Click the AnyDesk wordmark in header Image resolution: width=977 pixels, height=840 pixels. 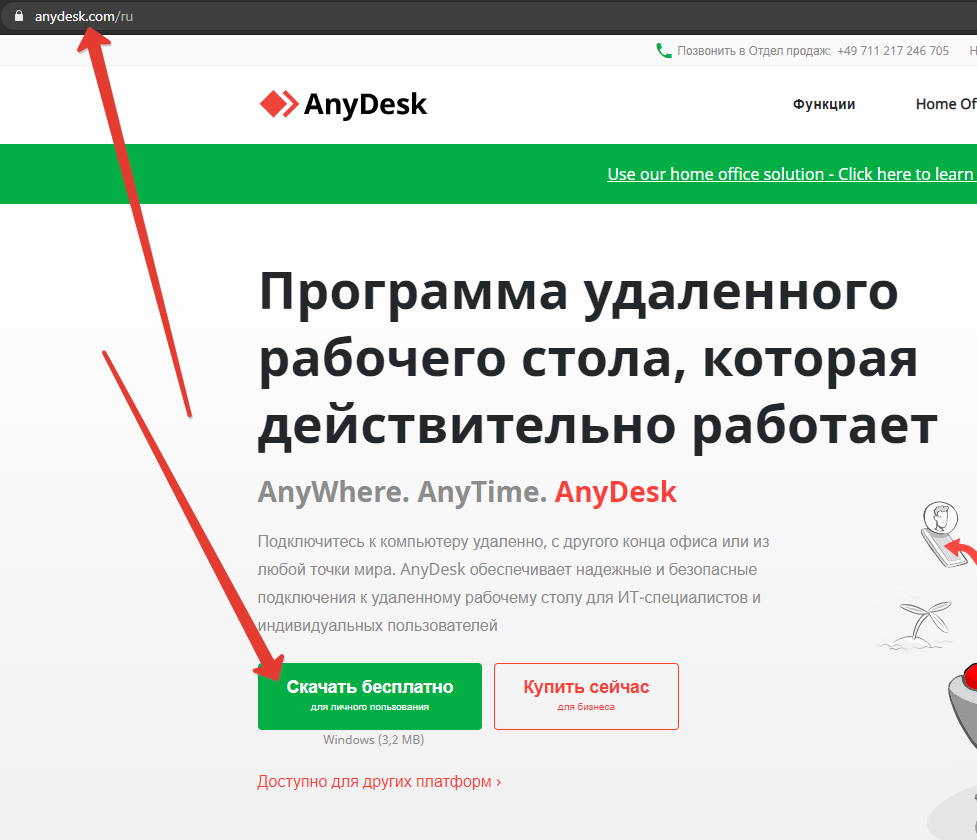[x=365, y=104]
